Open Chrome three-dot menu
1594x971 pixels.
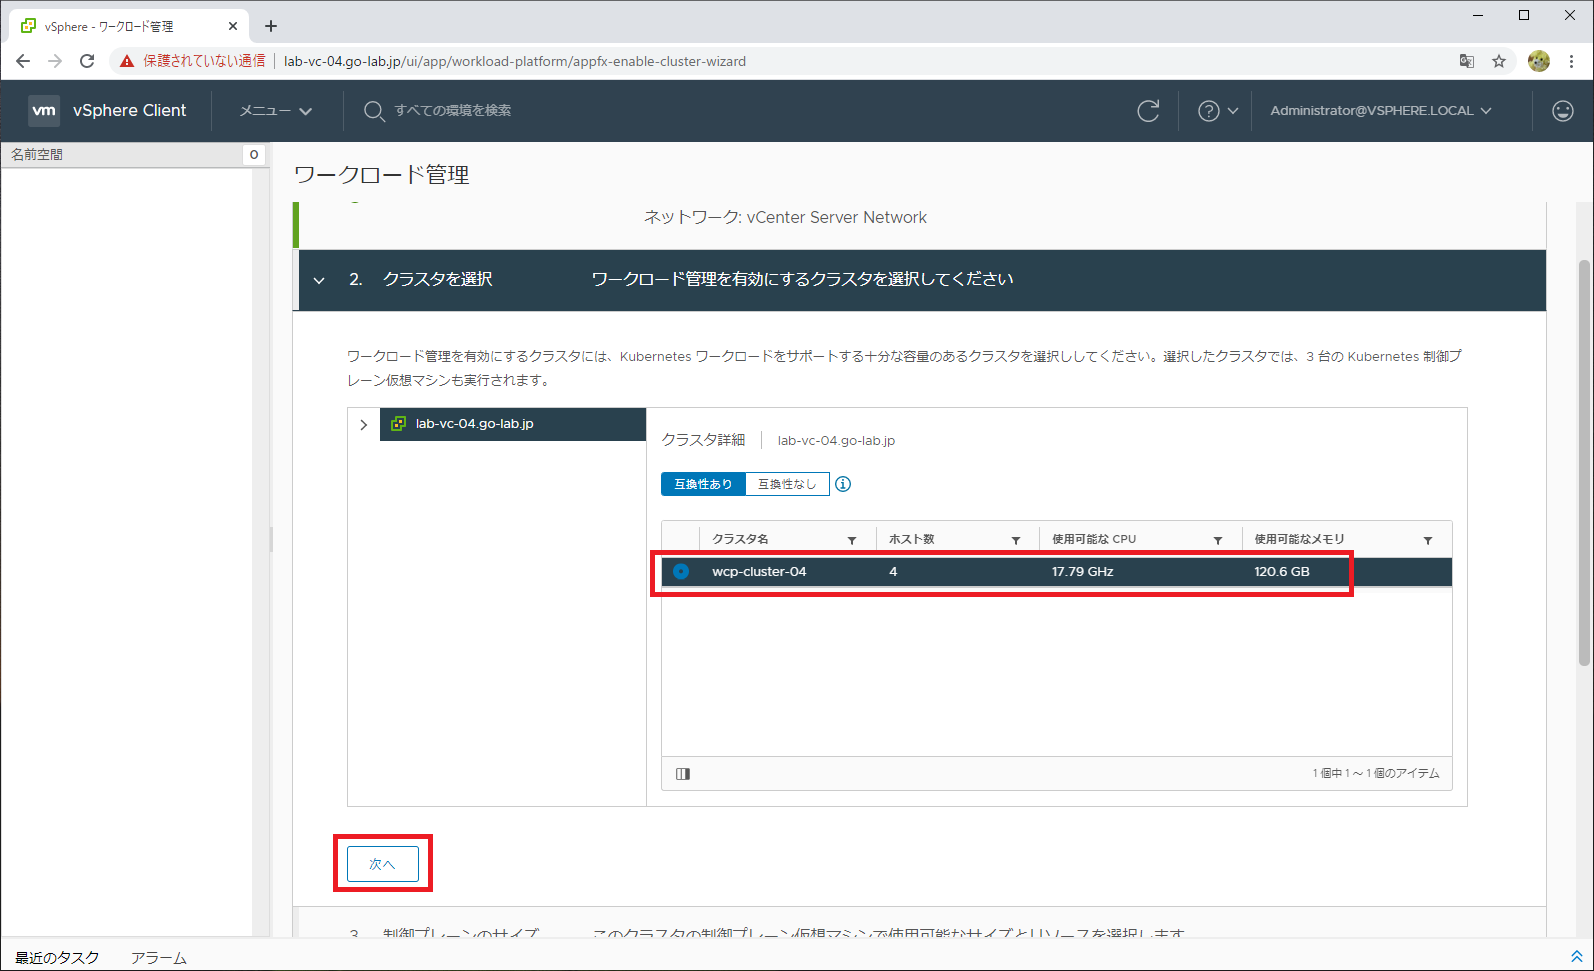pyautogui.click(x=1572, y=61)
